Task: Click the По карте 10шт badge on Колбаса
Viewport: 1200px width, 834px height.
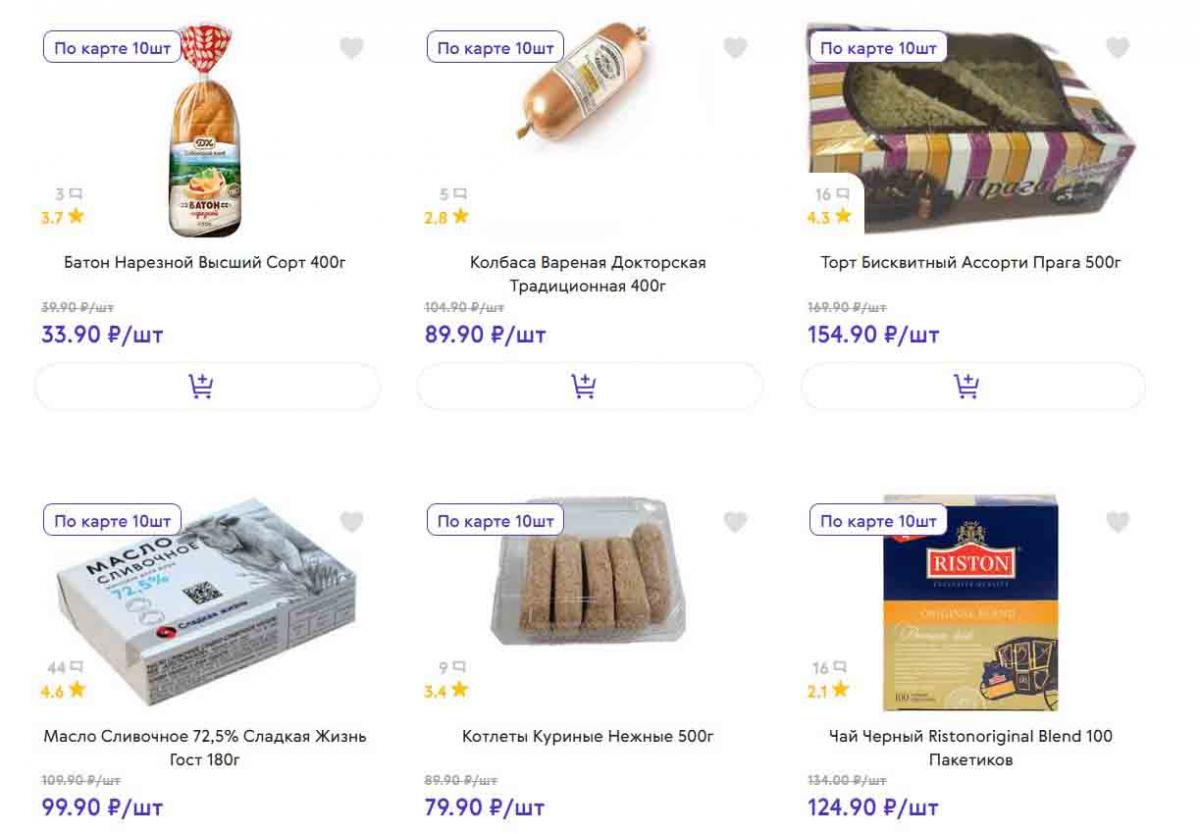Action: coord(495,48)
